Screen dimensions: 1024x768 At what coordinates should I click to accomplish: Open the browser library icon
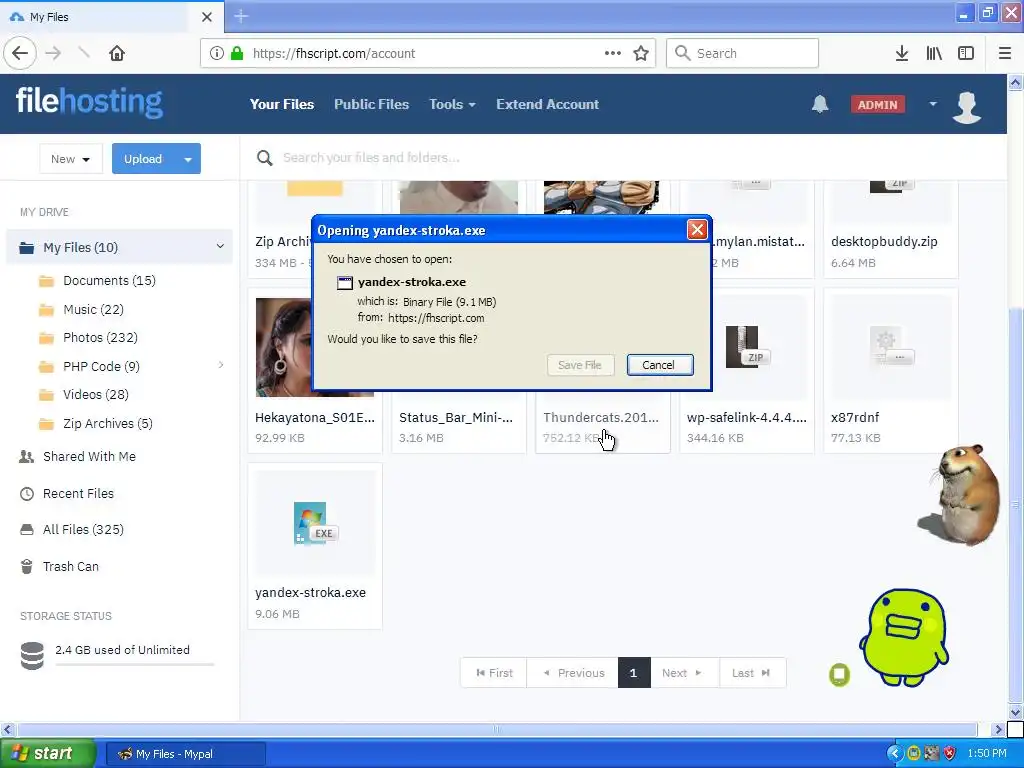click(x=934, y=53)
